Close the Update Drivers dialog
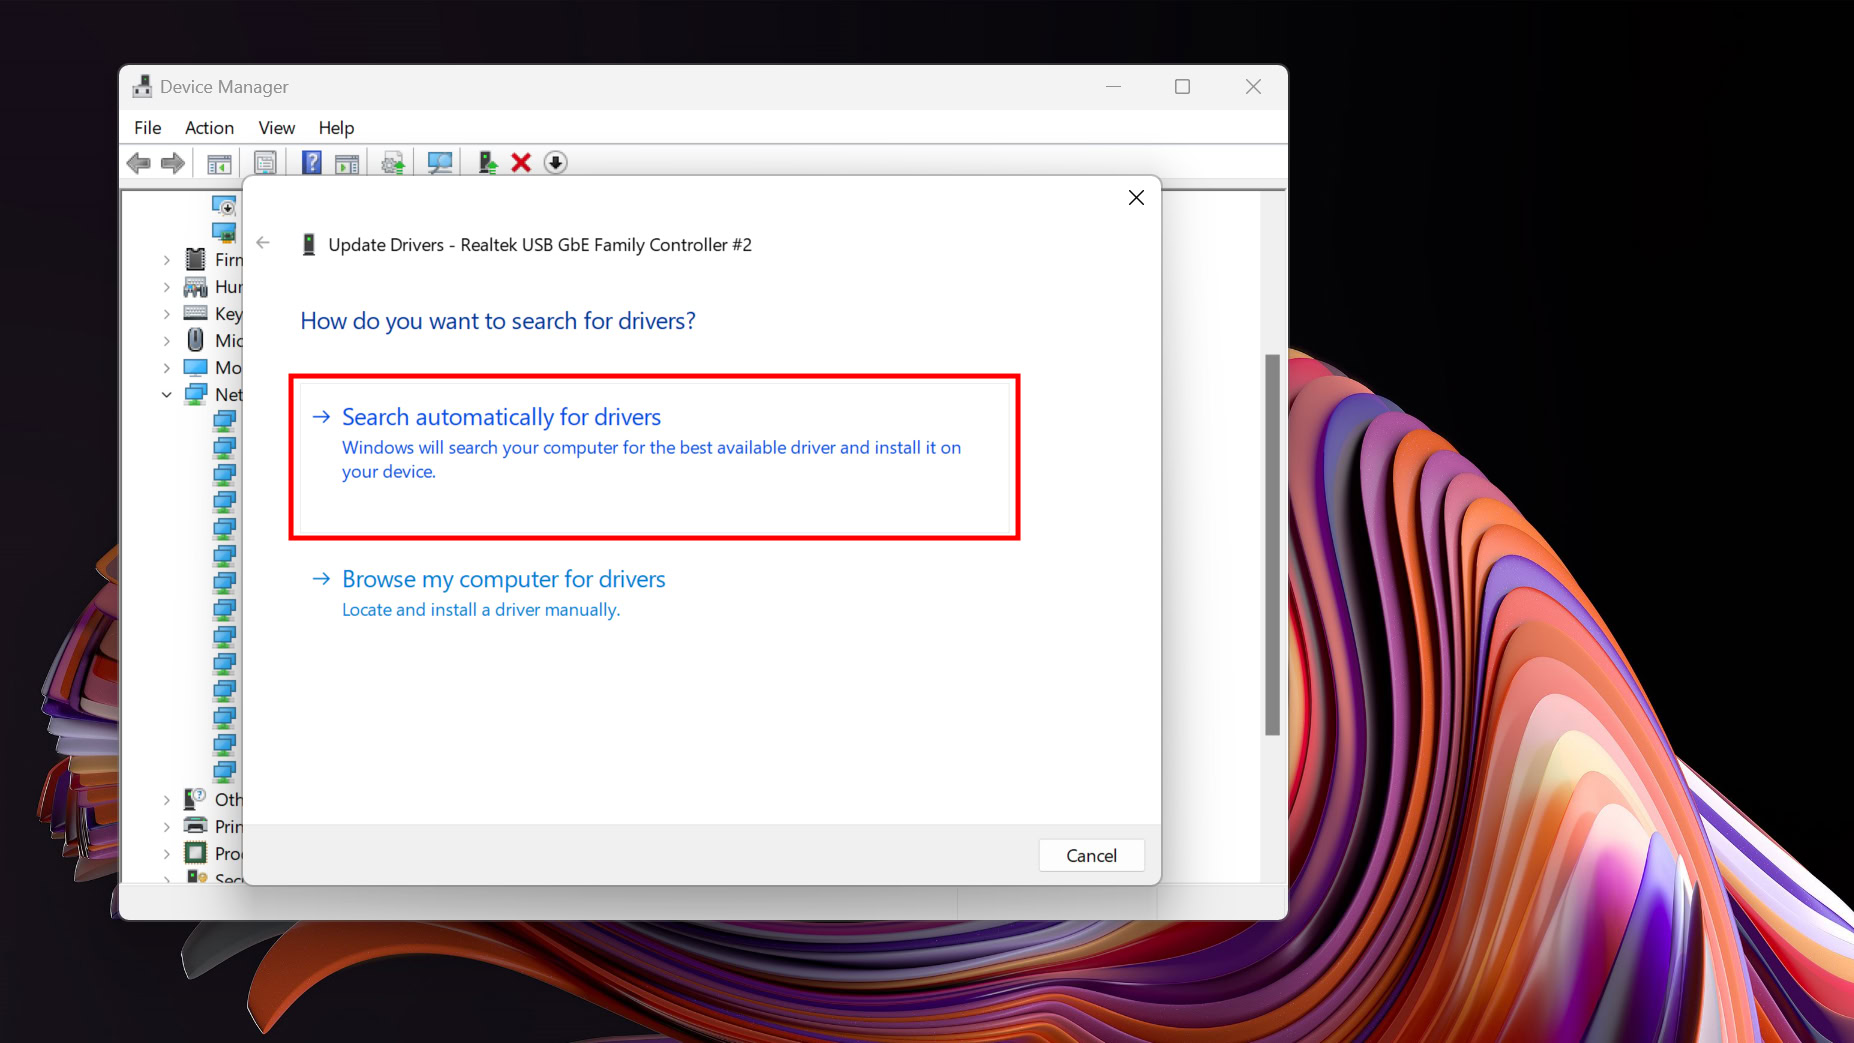 (x=1136, y=198)
